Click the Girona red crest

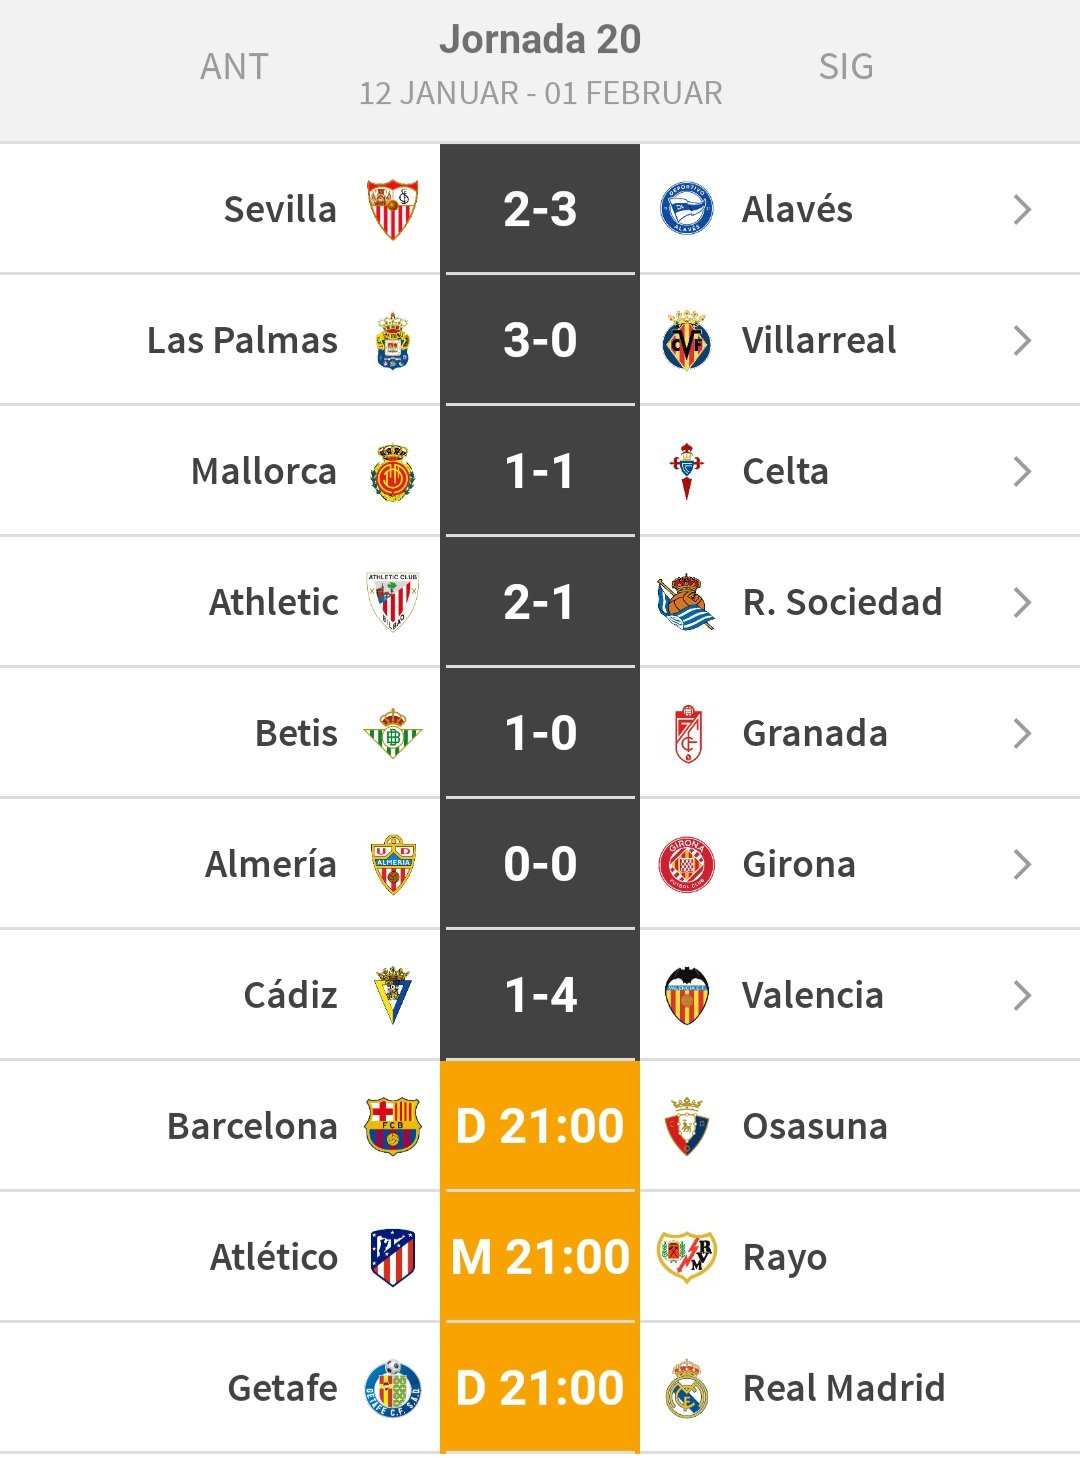pos(687,864)
